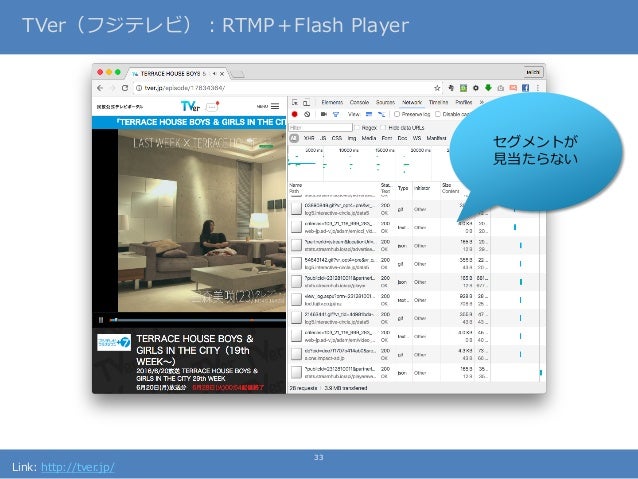The image size is (638, 479).
Task: Enable the Preserve log checkbox
Action: pos(397,114)
